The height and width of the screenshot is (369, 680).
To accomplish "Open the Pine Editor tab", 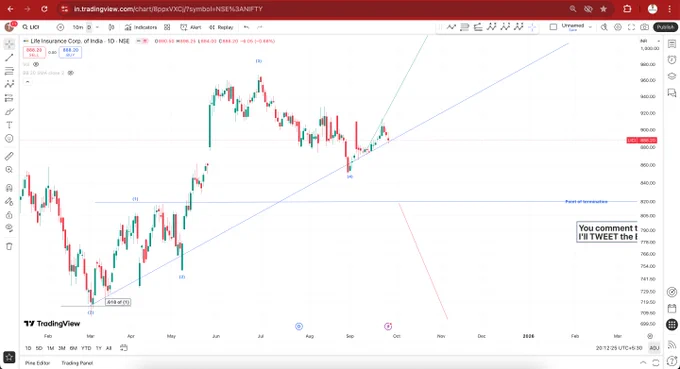I will (x=37, y=363).
